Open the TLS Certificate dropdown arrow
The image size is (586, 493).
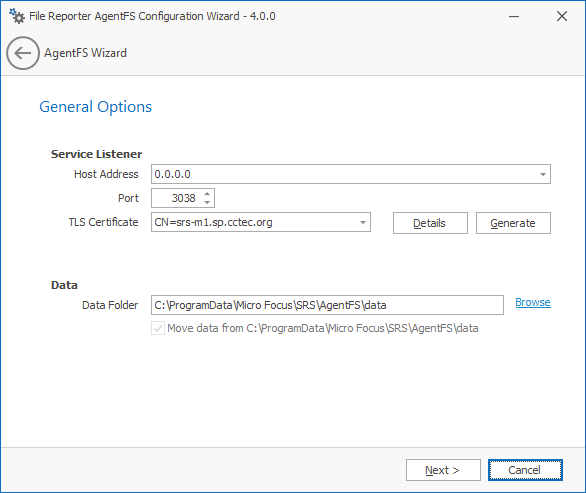click(363, 222)
